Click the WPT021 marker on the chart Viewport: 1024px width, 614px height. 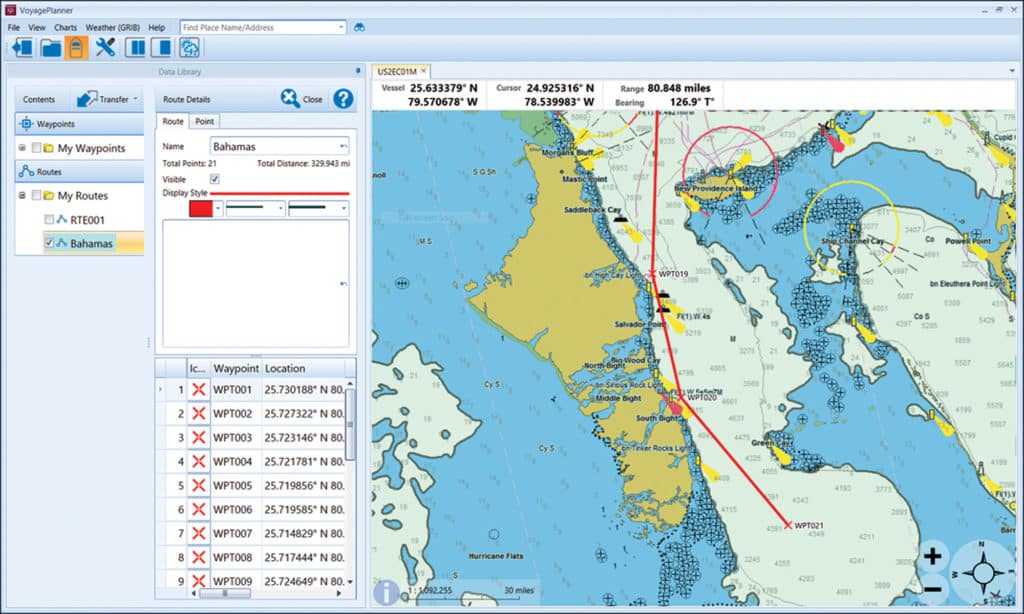788,525
